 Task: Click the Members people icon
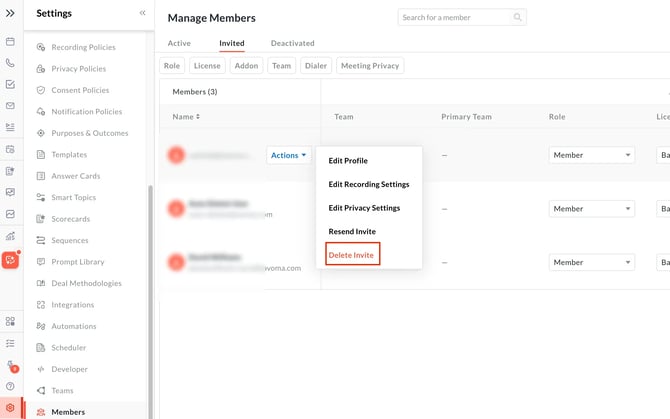pyautogui.click(x=41, y=412)
